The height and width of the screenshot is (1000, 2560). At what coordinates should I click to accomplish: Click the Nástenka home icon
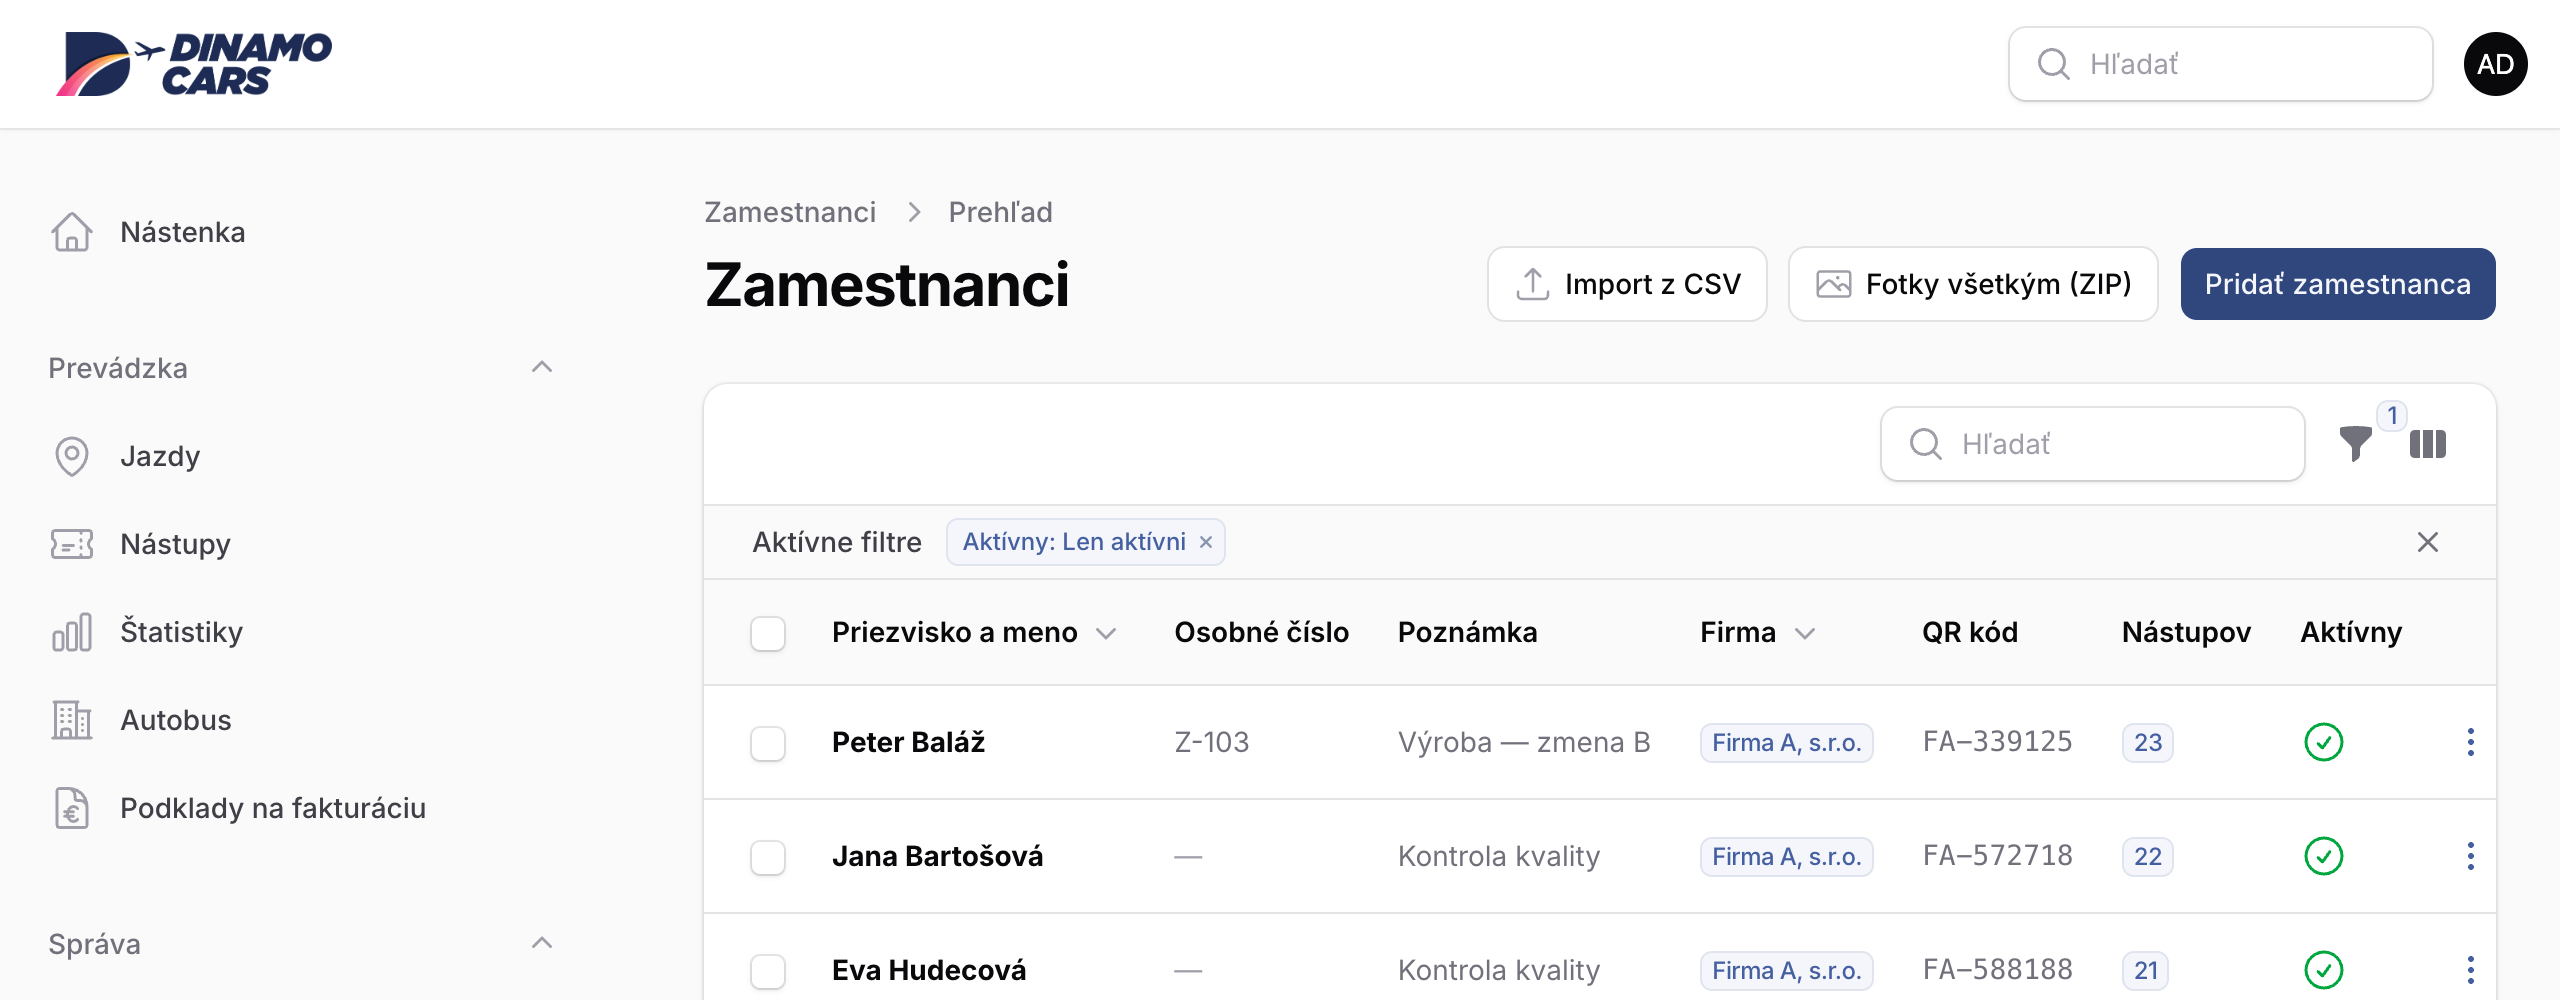click(72, 232)
